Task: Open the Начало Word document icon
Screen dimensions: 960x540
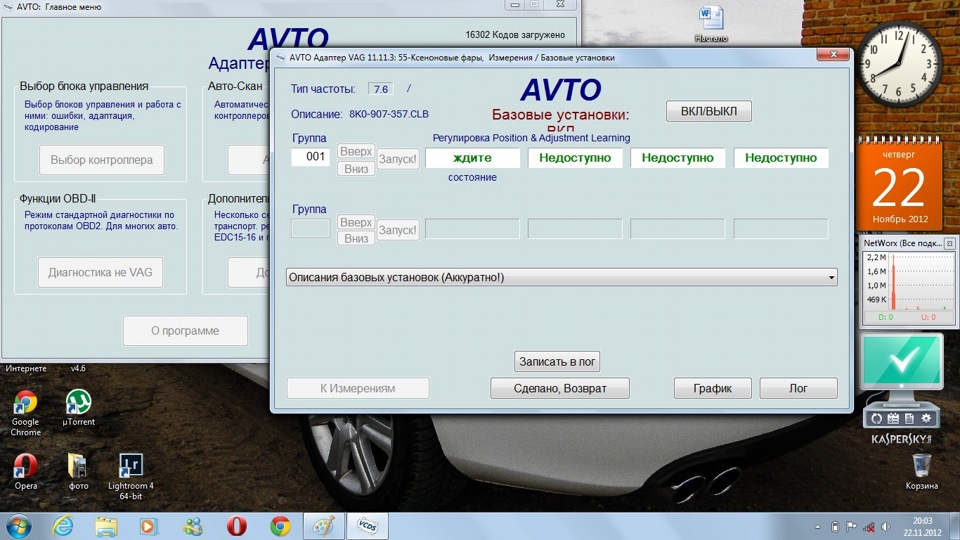Action: pyautogui.click(x=711, y=24)
